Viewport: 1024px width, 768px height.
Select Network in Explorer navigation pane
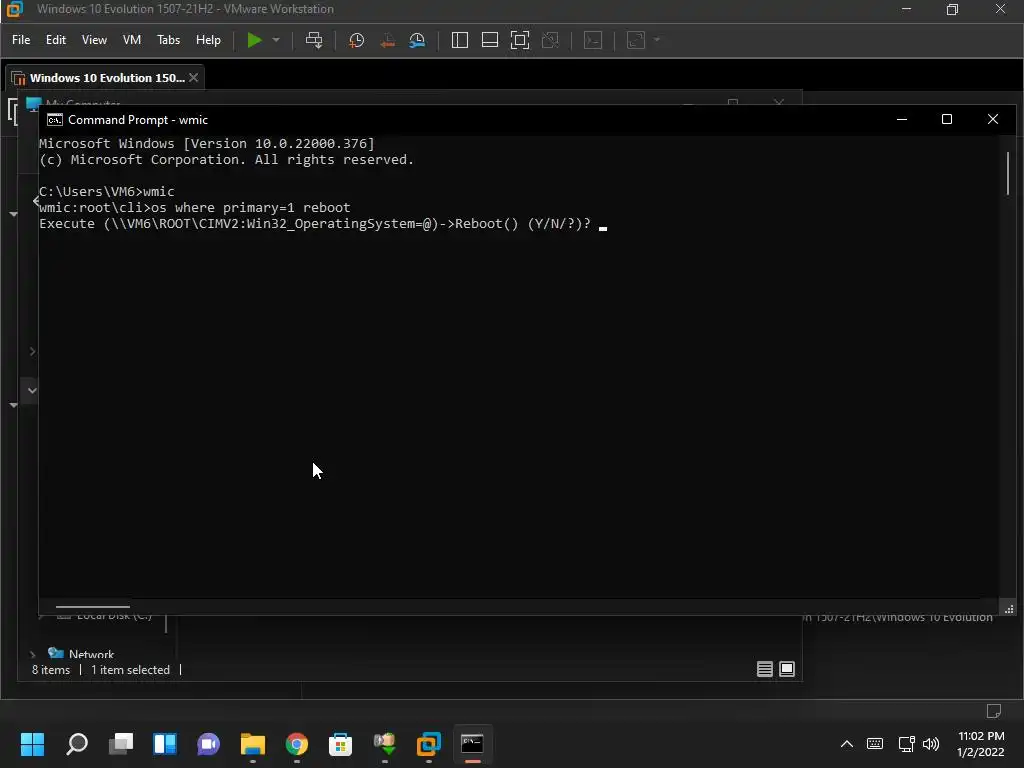[91, 654]
